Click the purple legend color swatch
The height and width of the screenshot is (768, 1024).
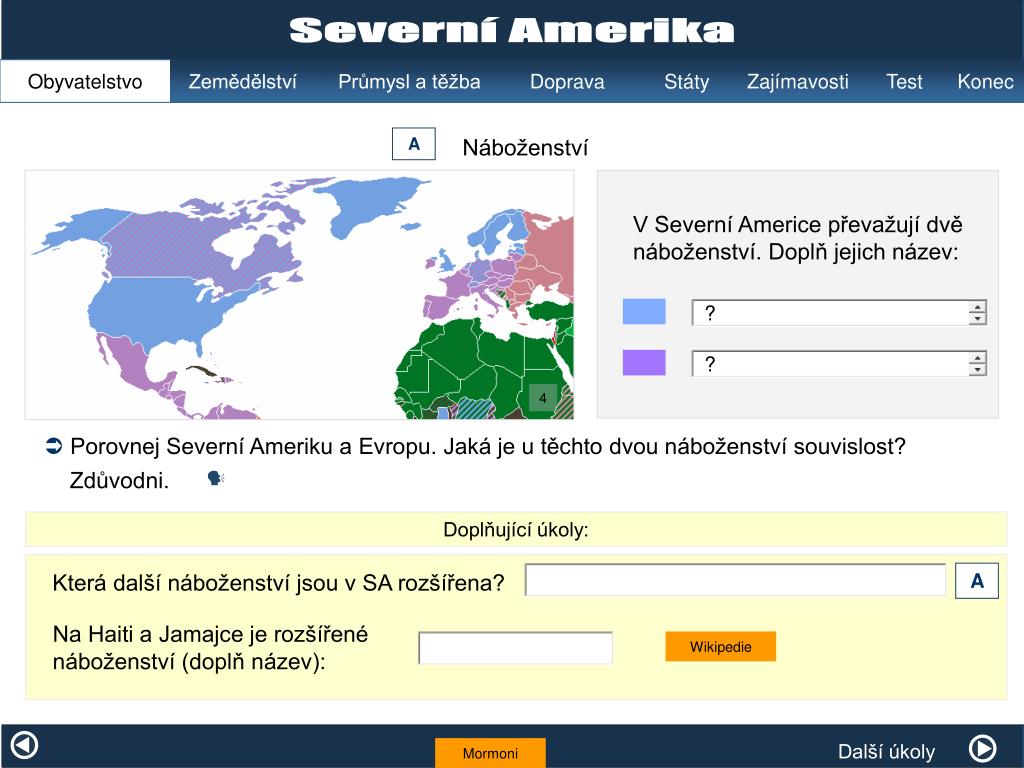pyautogui.click(x=644, y=362)
